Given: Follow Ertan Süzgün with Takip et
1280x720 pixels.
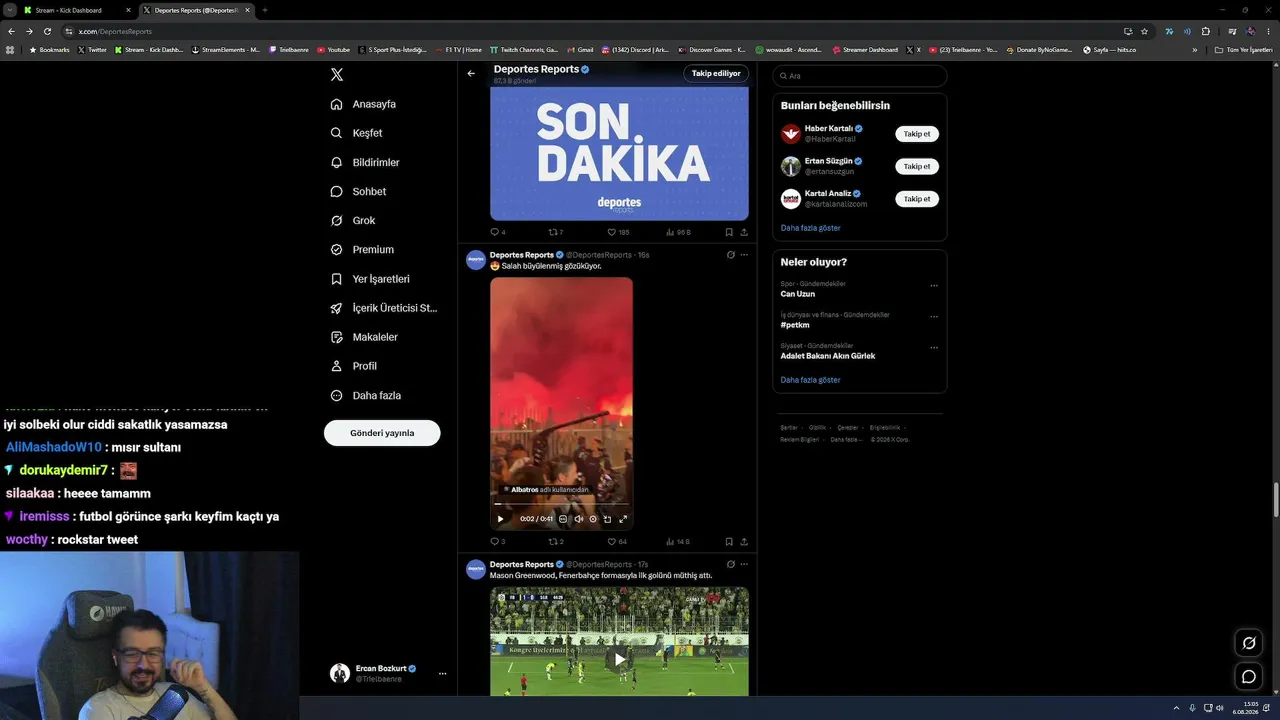Looking at the screenshot, I should tap(917, 166).
